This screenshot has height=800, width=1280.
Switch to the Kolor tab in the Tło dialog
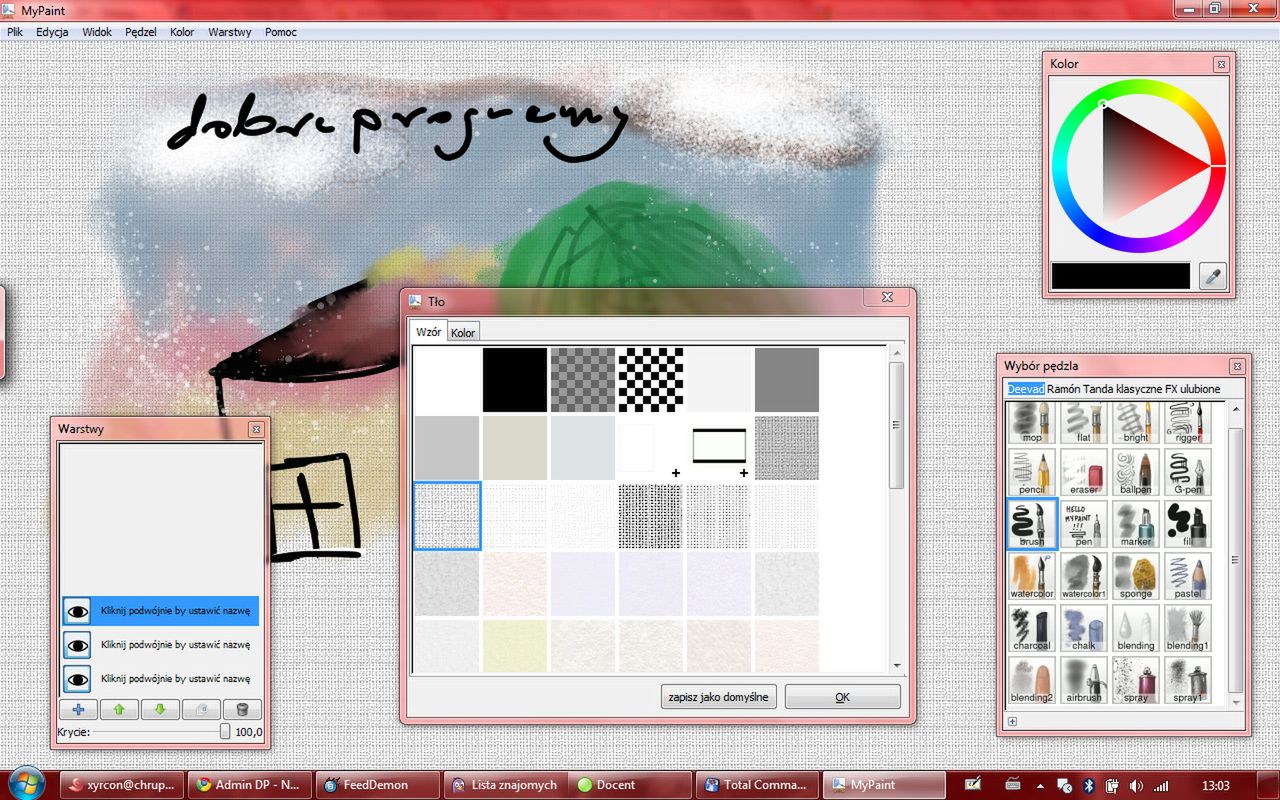[x=463, y=331]
